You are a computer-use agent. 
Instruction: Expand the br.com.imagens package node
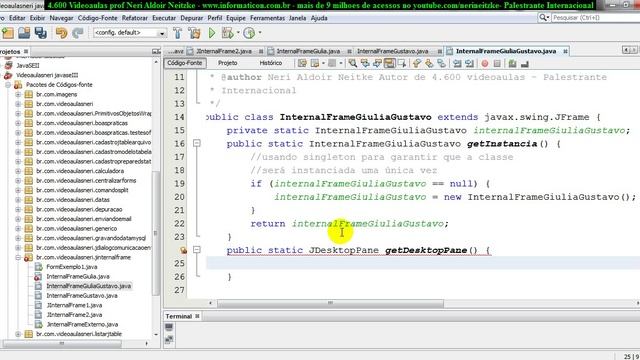(x=18, y=94)
